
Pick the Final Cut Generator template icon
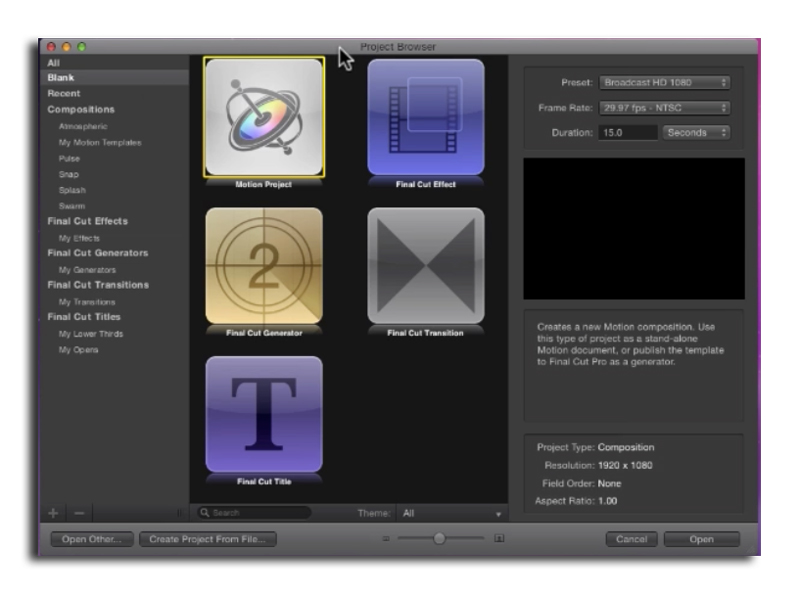tap(264, 265)
